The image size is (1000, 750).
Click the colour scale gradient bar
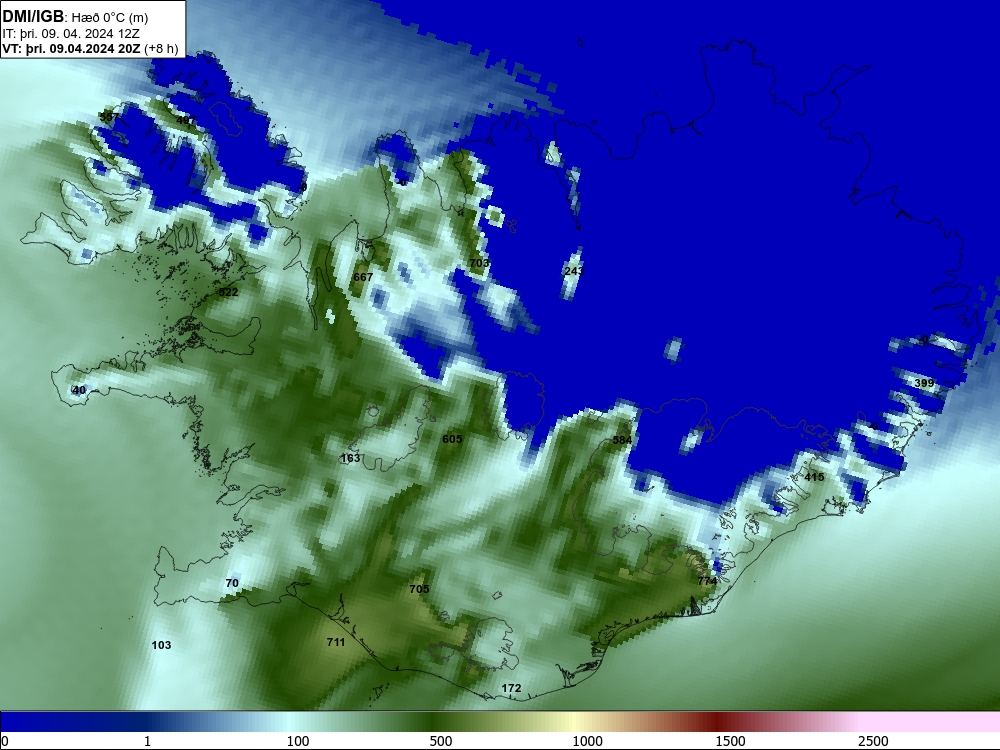click(500, 721)
